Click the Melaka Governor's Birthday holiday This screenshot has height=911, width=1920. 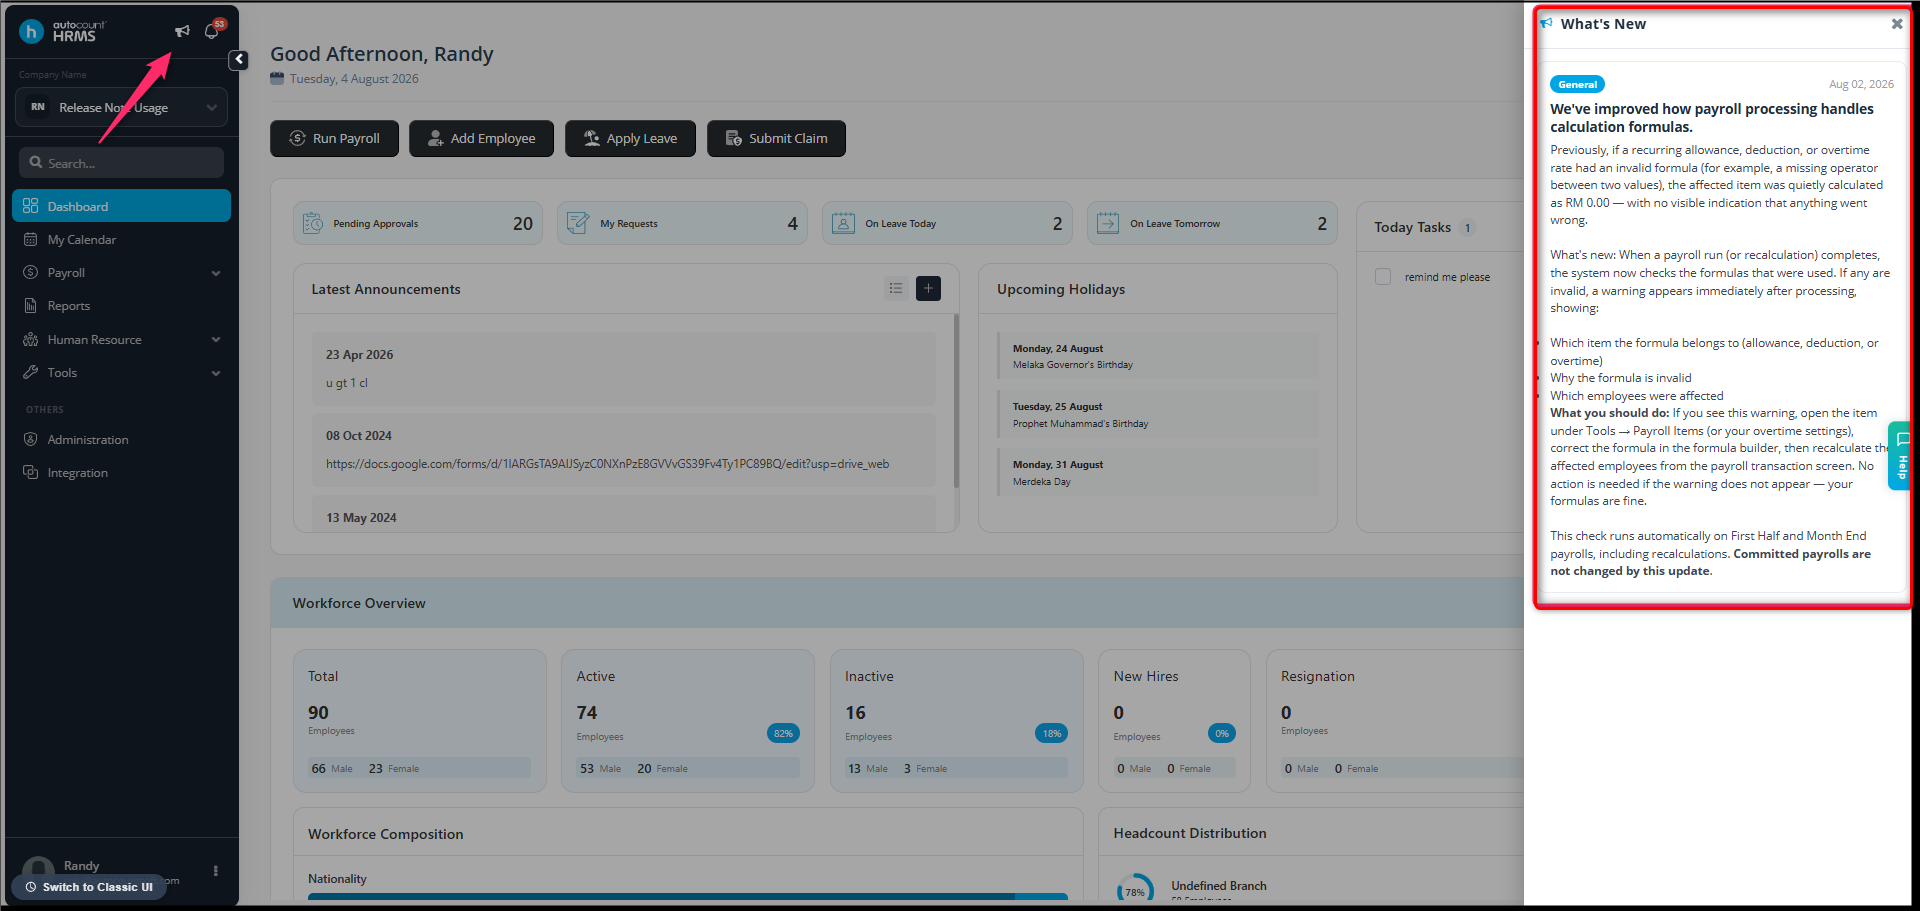1158,356
